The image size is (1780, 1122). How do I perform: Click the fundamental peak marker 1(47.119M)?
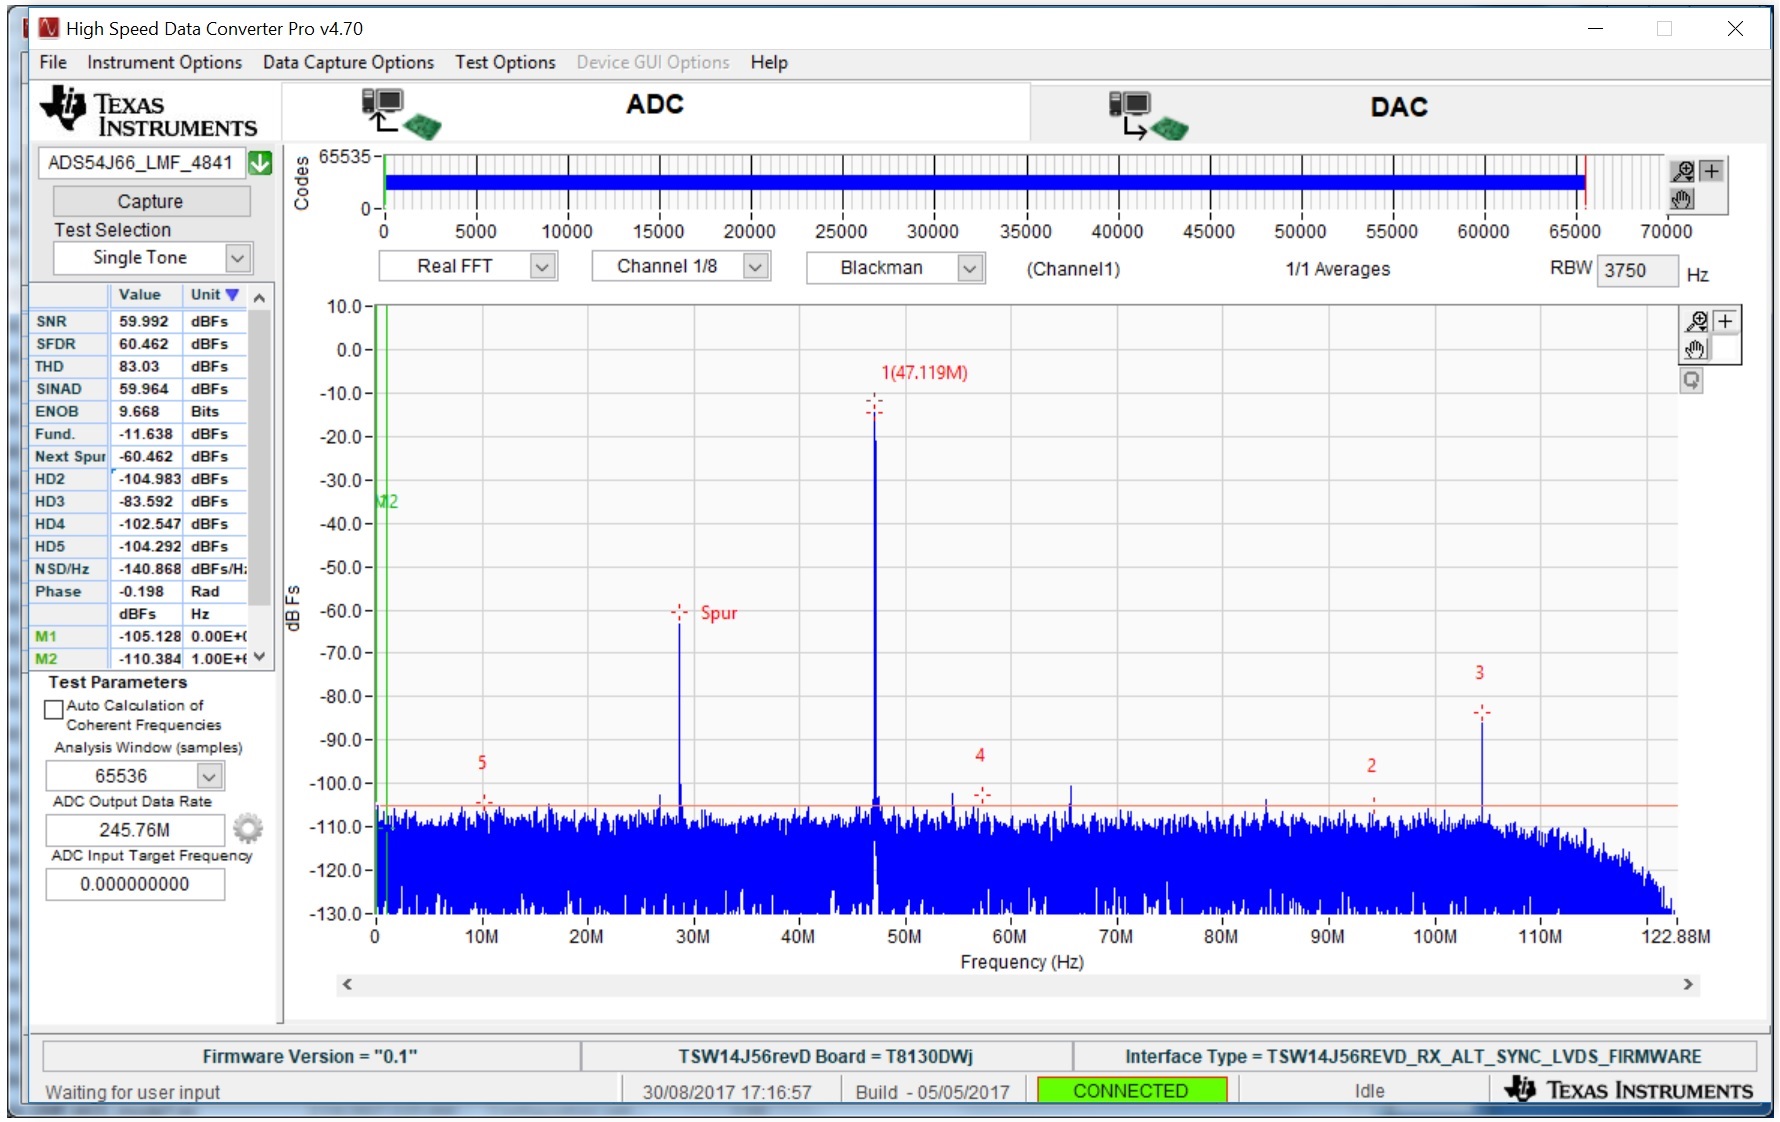[x=874, y=405]
